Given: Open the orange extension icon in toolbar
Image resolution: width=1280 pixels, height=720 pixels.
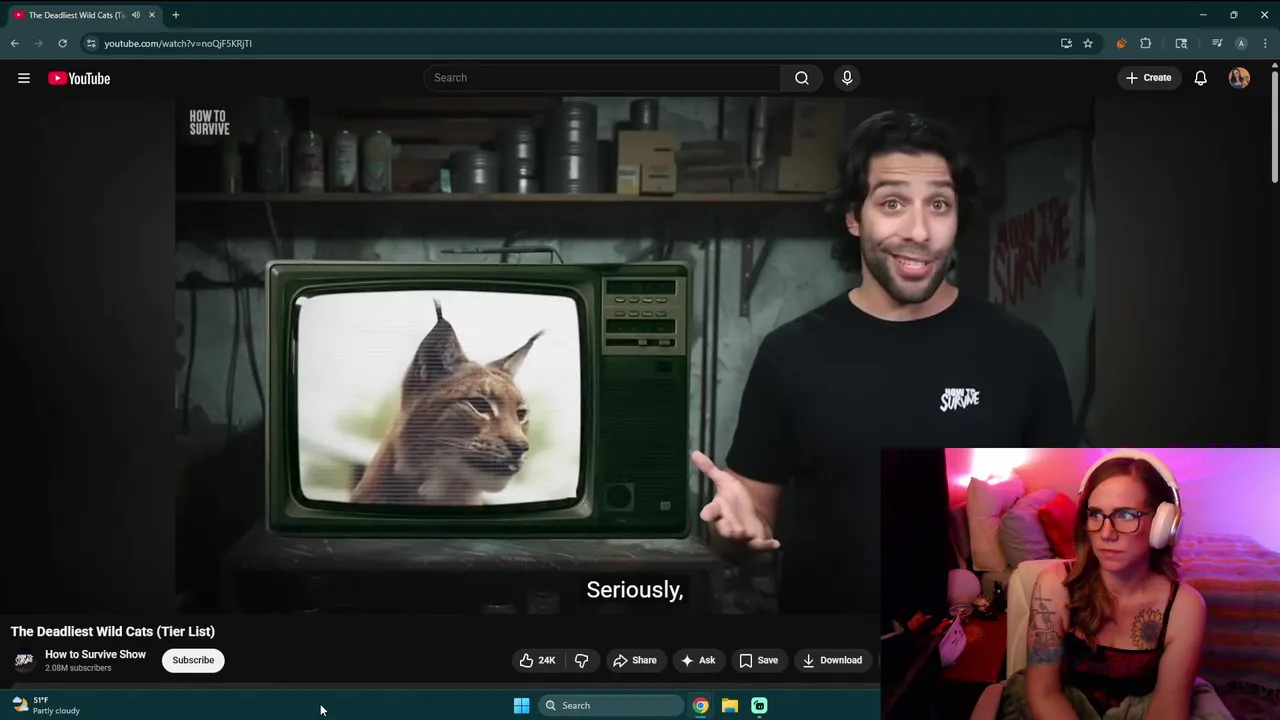Looking at the screenshot, I should (1121, 43).
